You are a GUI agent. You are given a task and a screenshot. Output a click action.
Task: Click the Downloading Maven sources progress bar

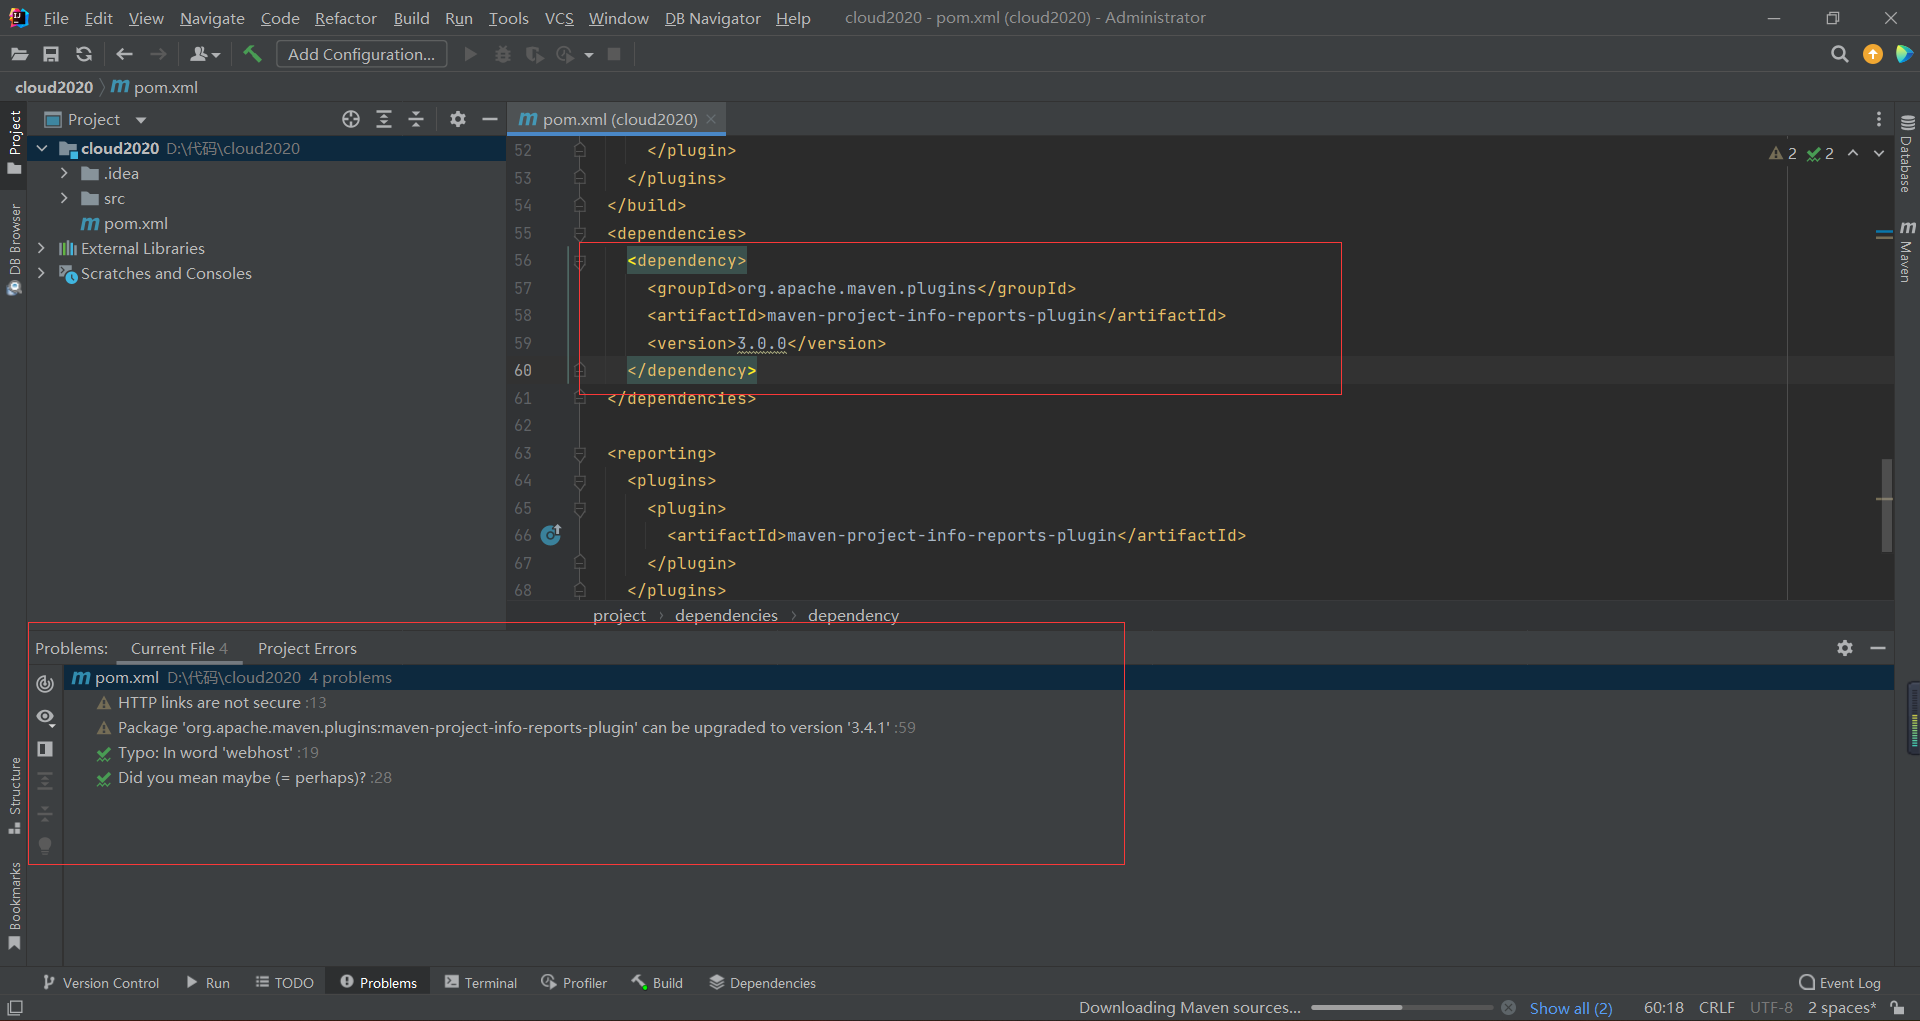1401,1008
